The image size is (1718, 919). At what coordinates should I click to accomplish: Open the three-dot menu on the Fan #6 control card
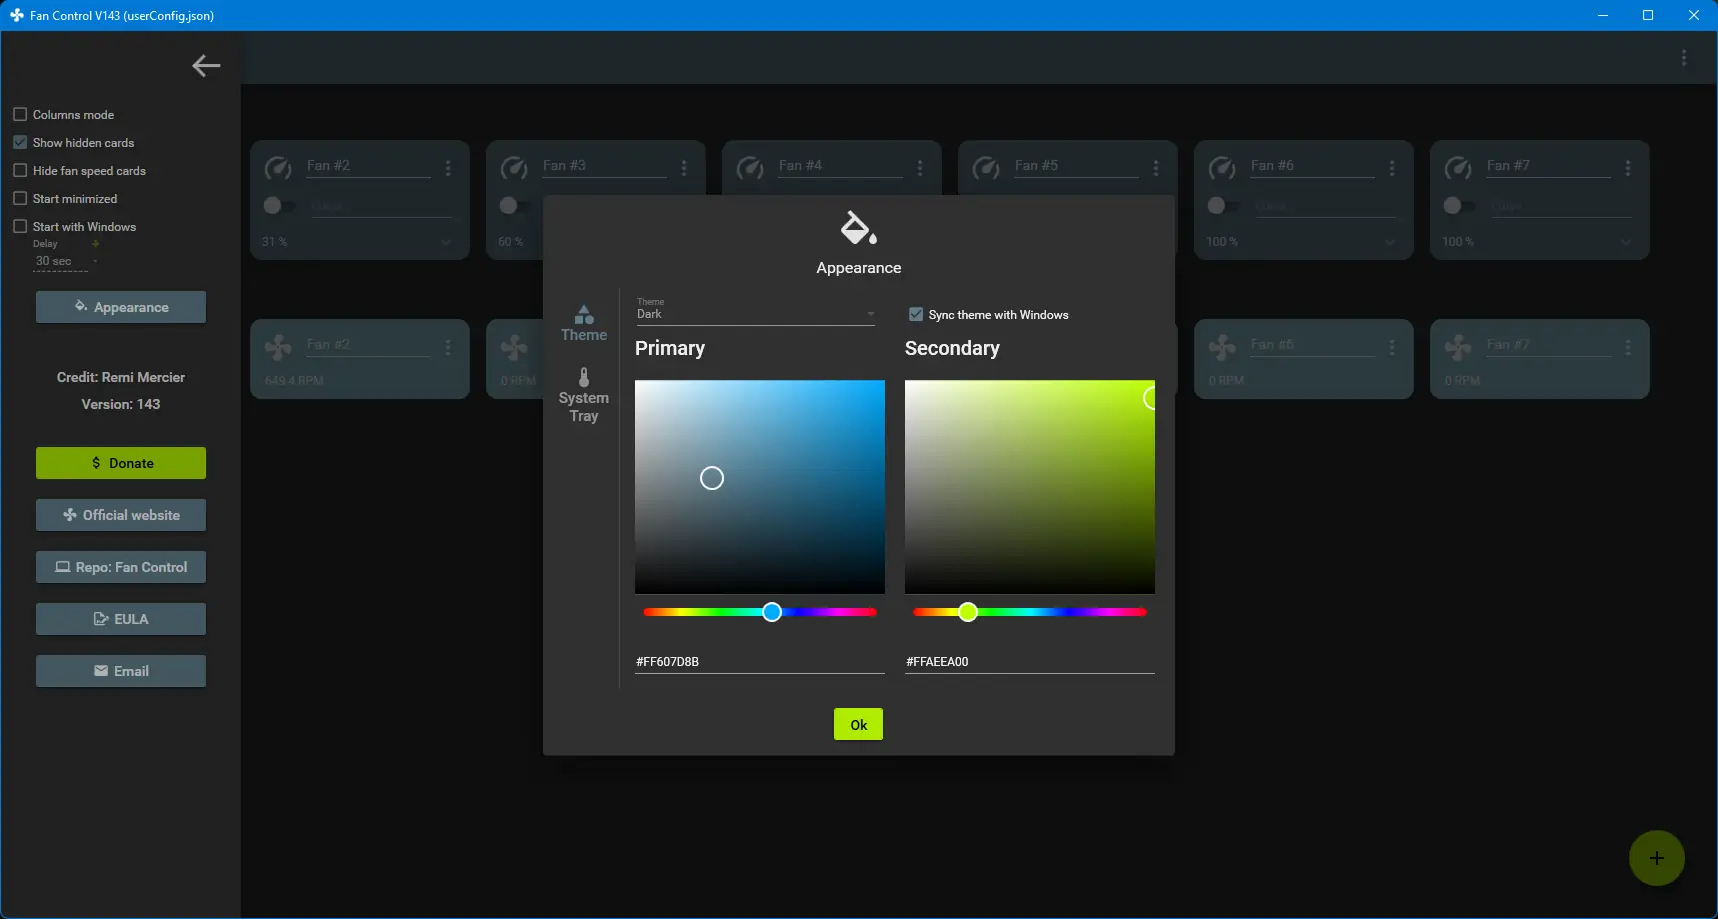click(x=1392, y=168)
